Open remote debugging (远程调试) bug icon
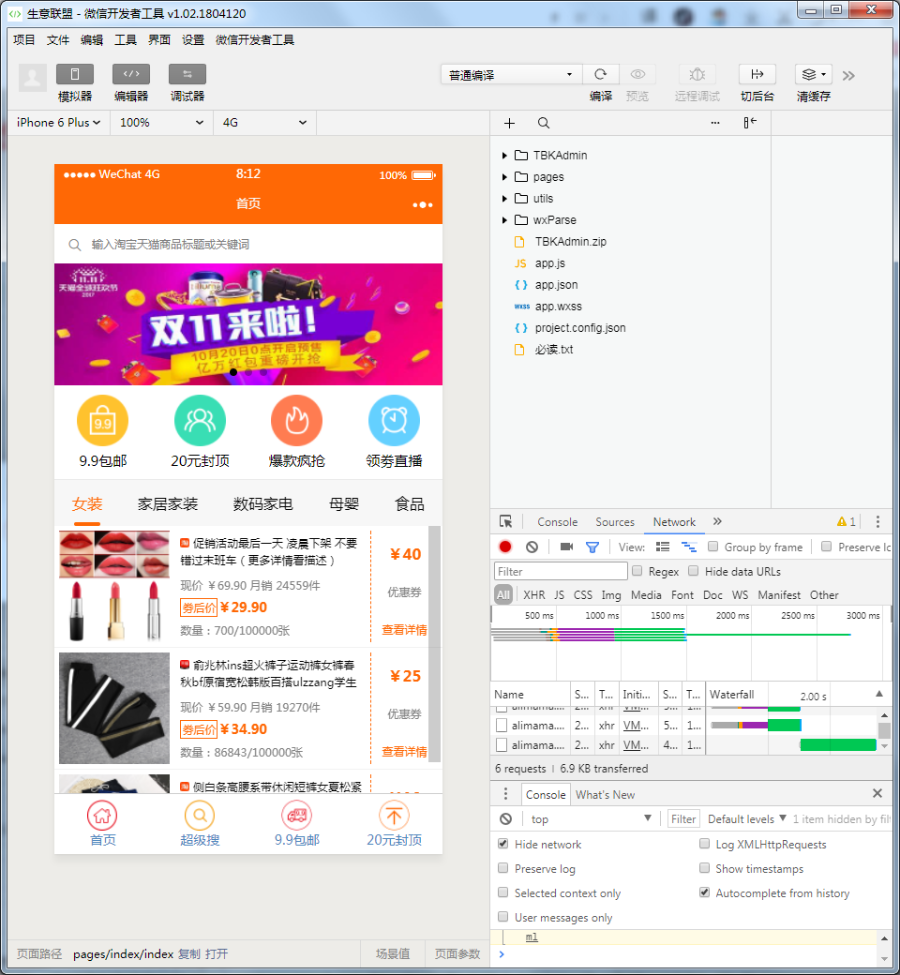The image size is (900, 975). coord(697,74)
